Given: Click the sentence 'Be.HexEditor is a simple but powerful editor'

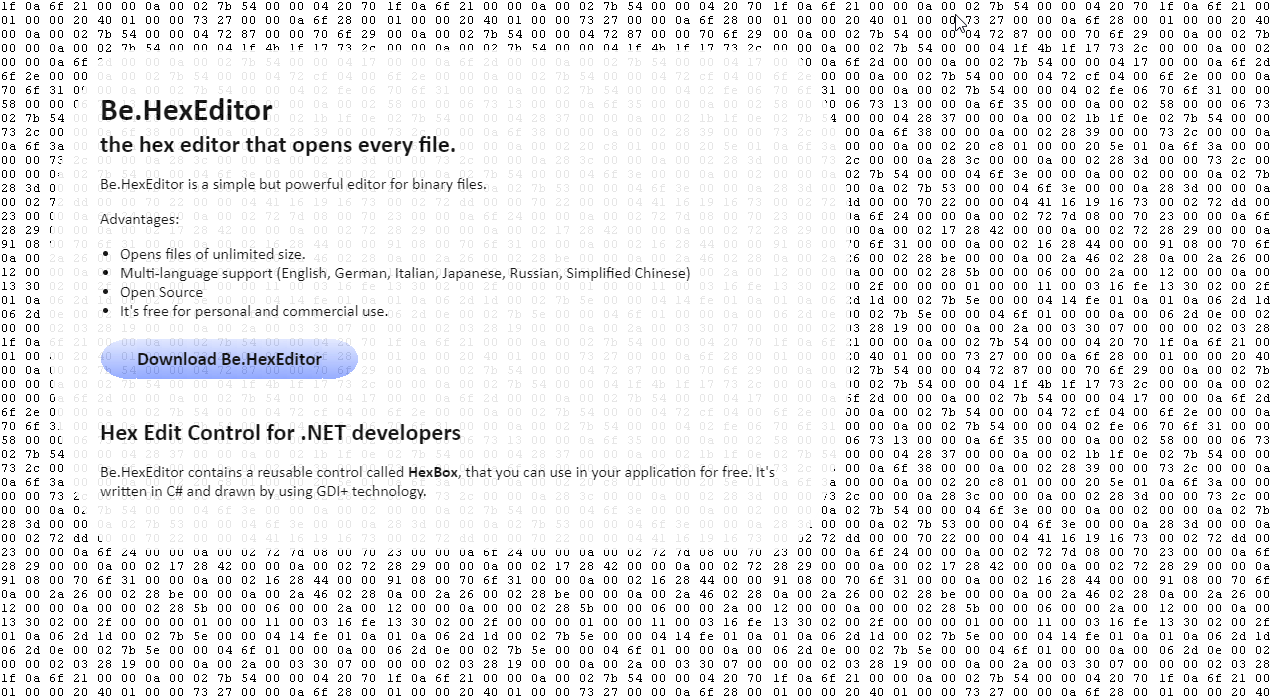Looking at the screenshot, I should 293,184.
